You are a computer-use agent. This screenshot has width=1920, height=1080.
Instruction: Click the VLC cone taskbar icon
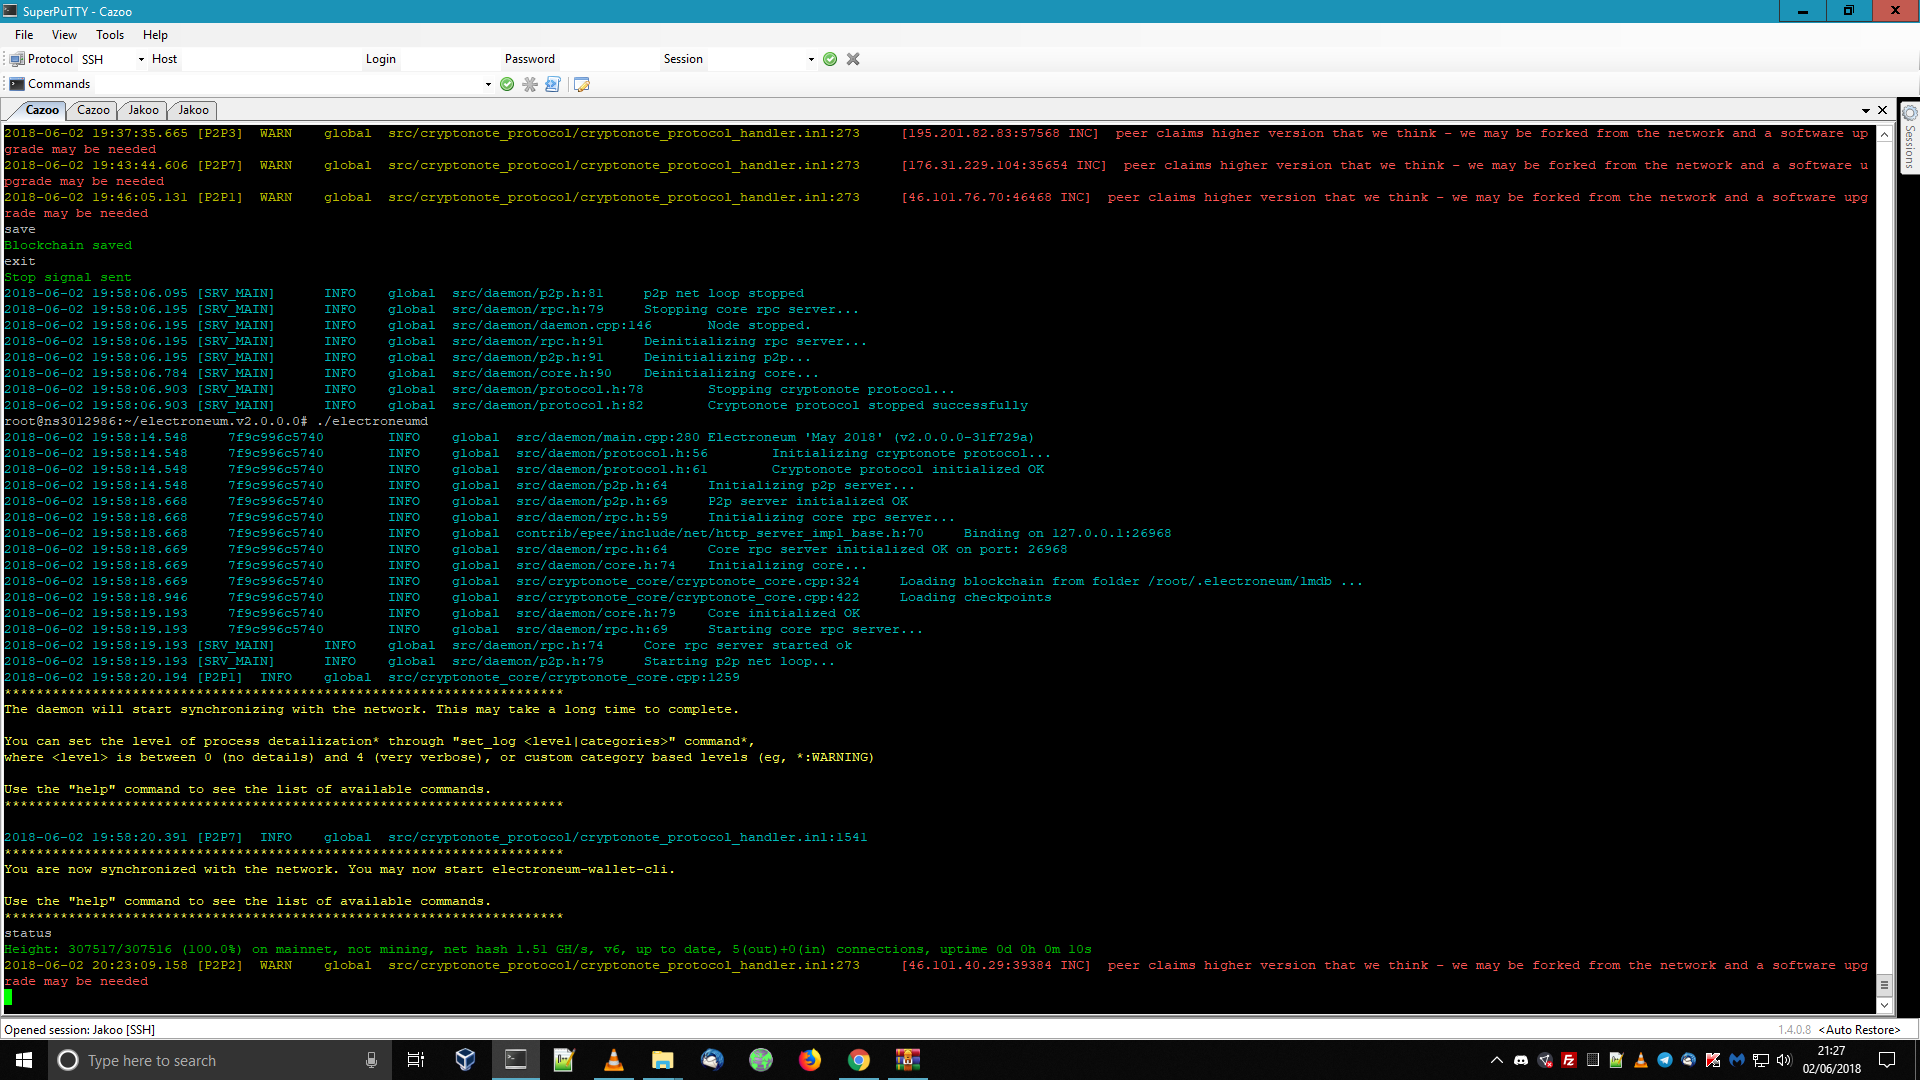click(614, 1060)
